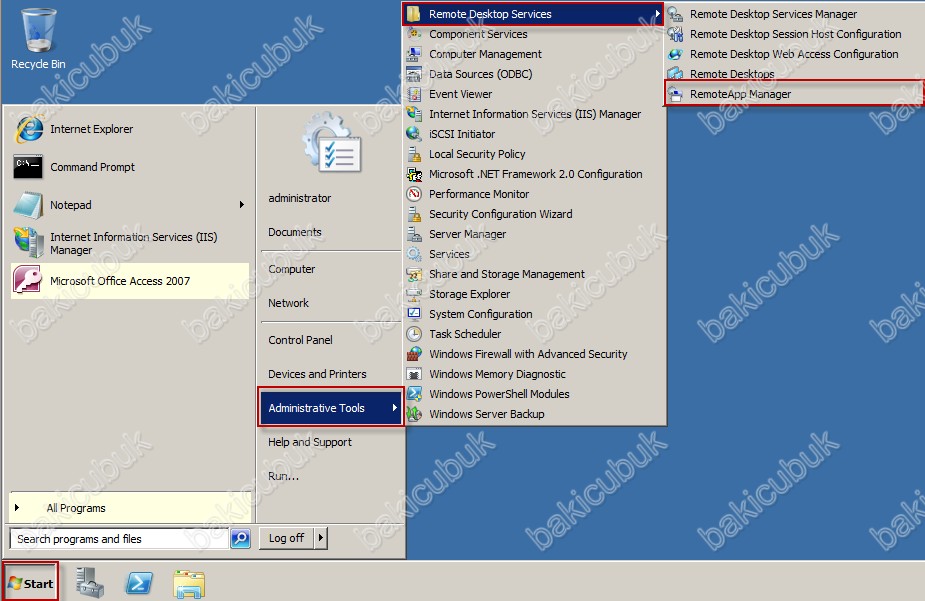Click the Computer Management icon
The width and height of the screenshot is (925, 601).
click(x=414, y=54)
